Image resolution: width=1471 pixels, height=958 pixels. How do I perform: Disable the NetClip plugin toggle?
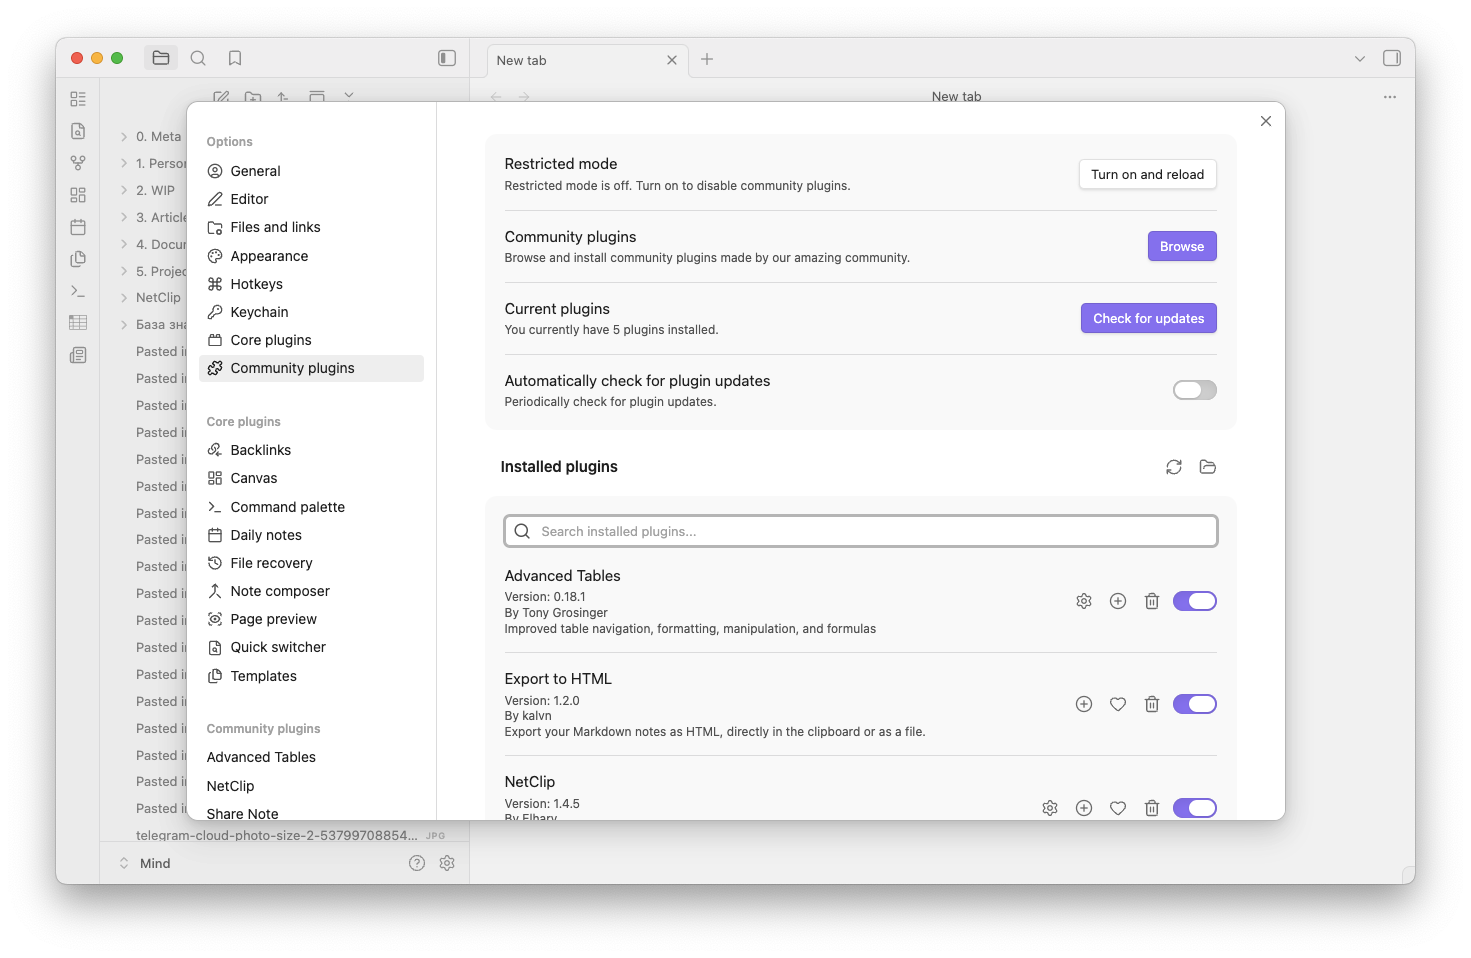pos(1195,808)
